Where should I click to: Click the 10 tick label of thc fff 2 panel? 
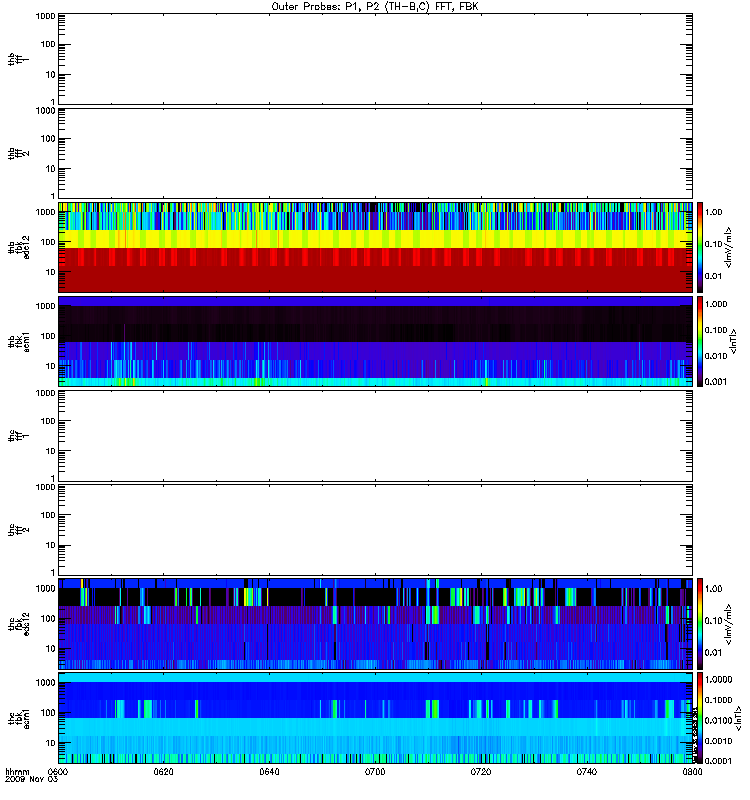[51, 545]
